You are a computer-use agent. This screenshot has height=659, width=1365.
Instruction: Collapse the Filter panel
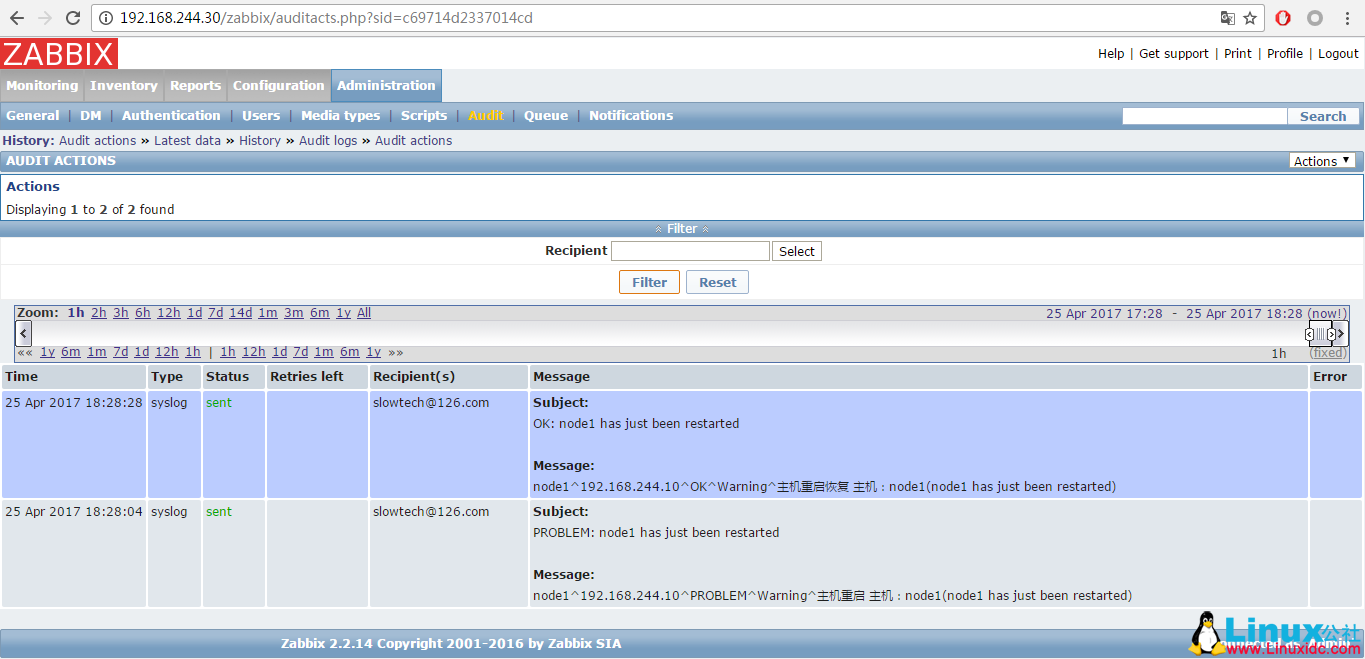680,228
